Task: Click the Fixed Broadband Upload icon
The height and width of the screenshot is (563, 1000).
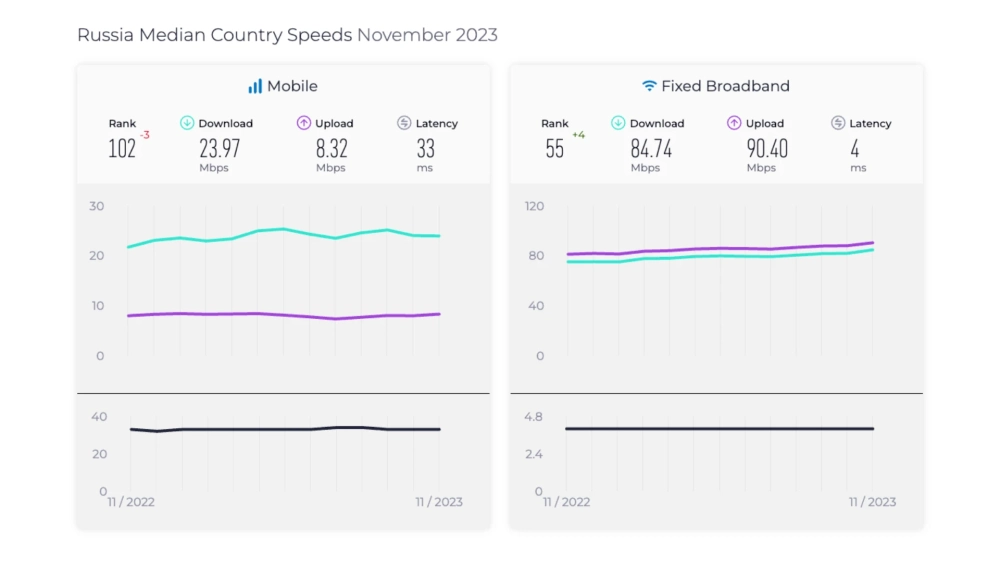Action: pyautogui.click(x=735, y=123)
